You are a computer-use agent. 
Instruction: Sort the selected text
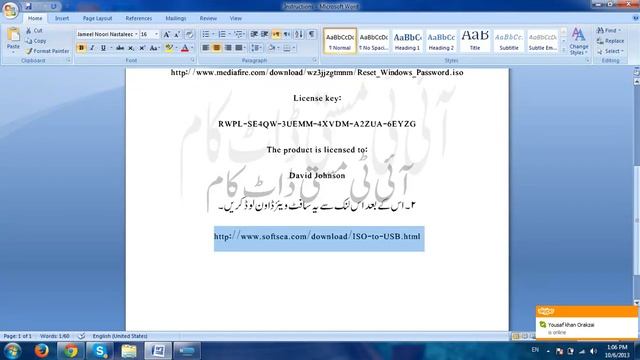pyautogui.click(x=299, y=34)
